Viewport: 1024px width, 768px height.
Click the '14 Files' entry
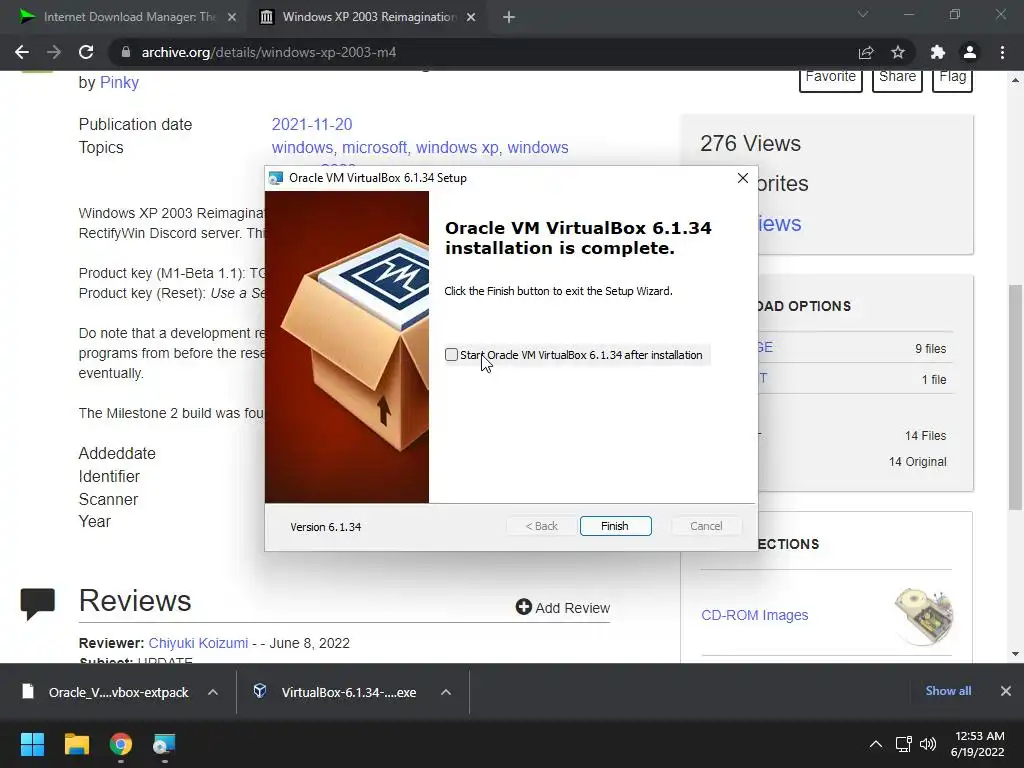[925, 436]
